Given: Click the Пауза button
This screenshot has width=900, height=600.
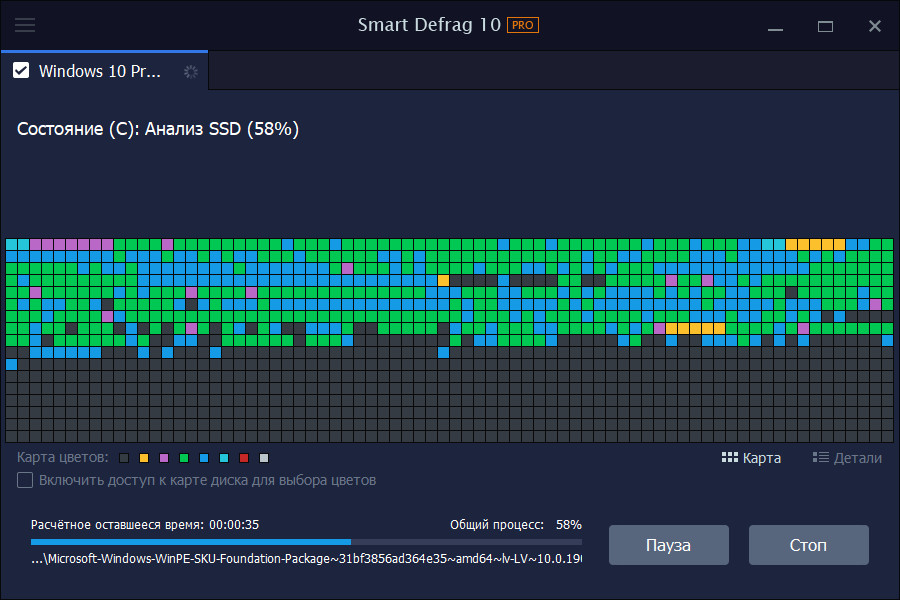Looking at the screenshot, I should tap(669, 545).
